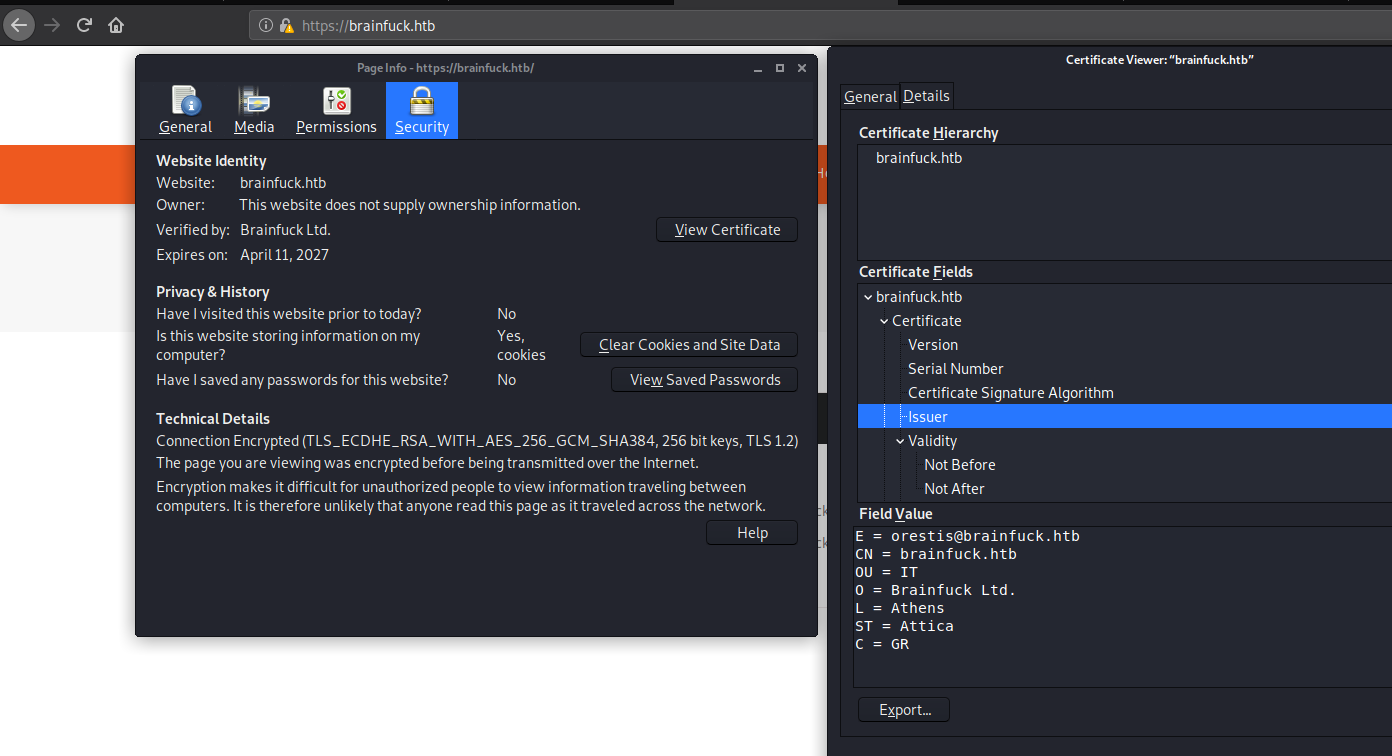The height and width of the screenshot is (756, 1392).
Task: Click the https://brainfuck.htb address bar
Action: (820, 26)
